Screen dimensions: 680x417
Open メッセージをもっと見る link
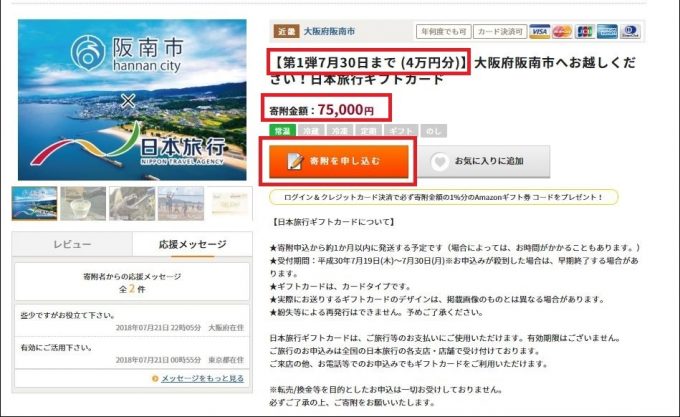tap(203, 378)
